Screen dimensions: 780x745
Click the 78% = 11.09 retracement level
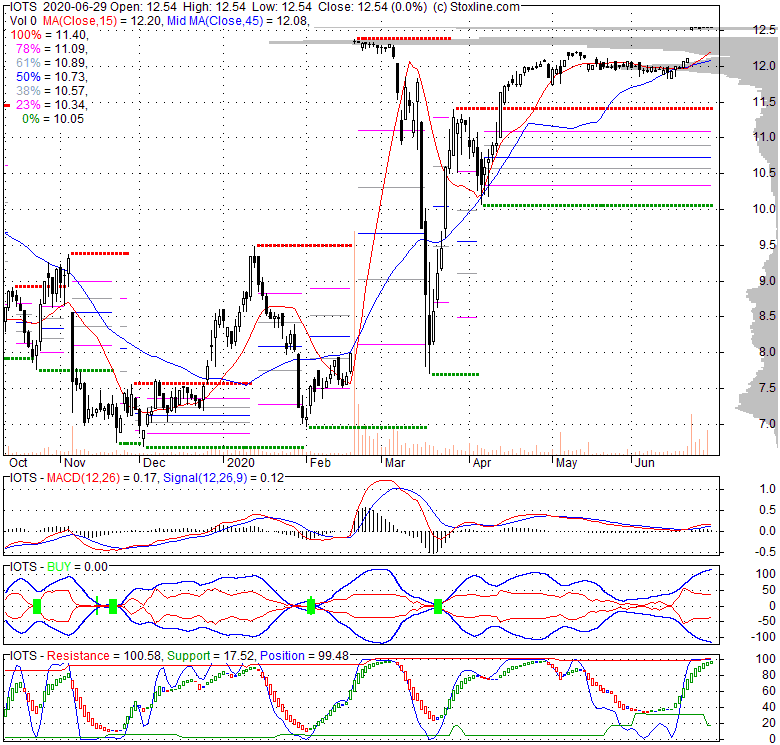[52, 49]
